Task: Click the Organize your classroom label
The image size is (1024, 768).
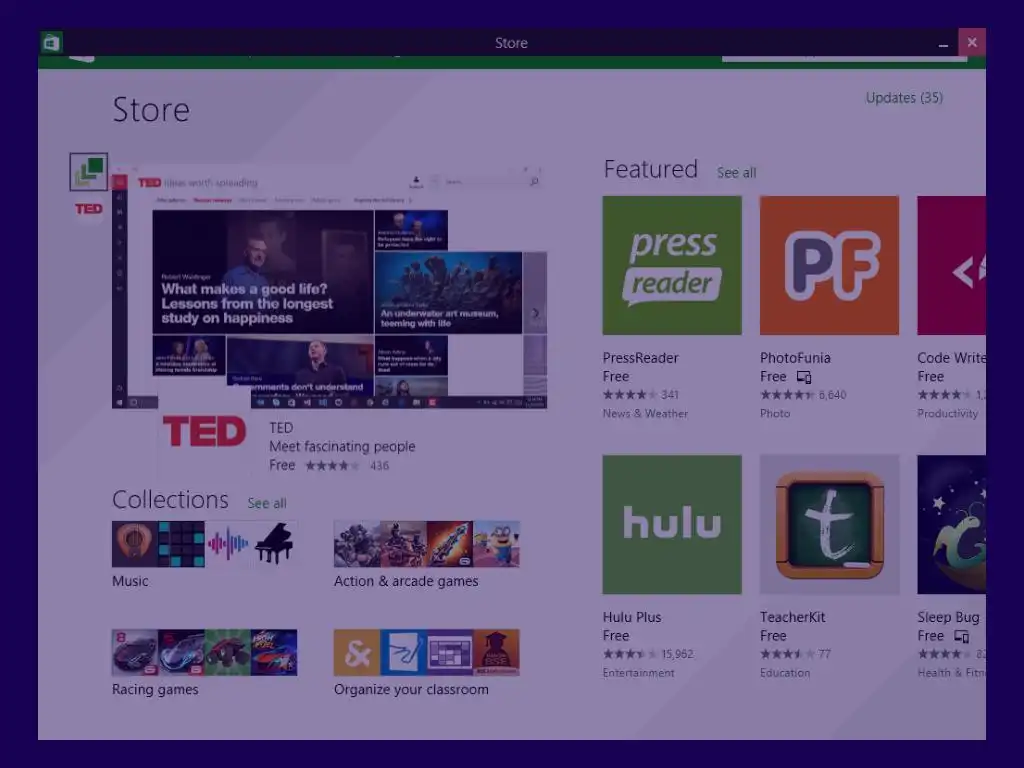Action: (x=411, y=690)
